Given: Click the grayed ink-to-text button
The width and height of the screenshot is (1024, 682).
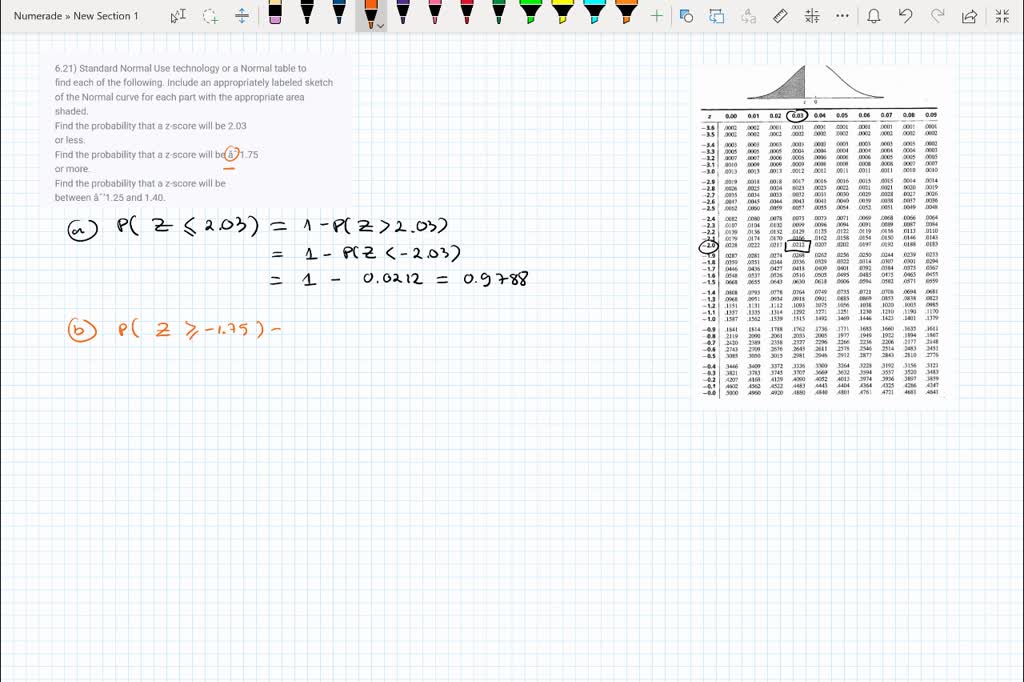Looking at the screenshot, I should tap(748, 16).
